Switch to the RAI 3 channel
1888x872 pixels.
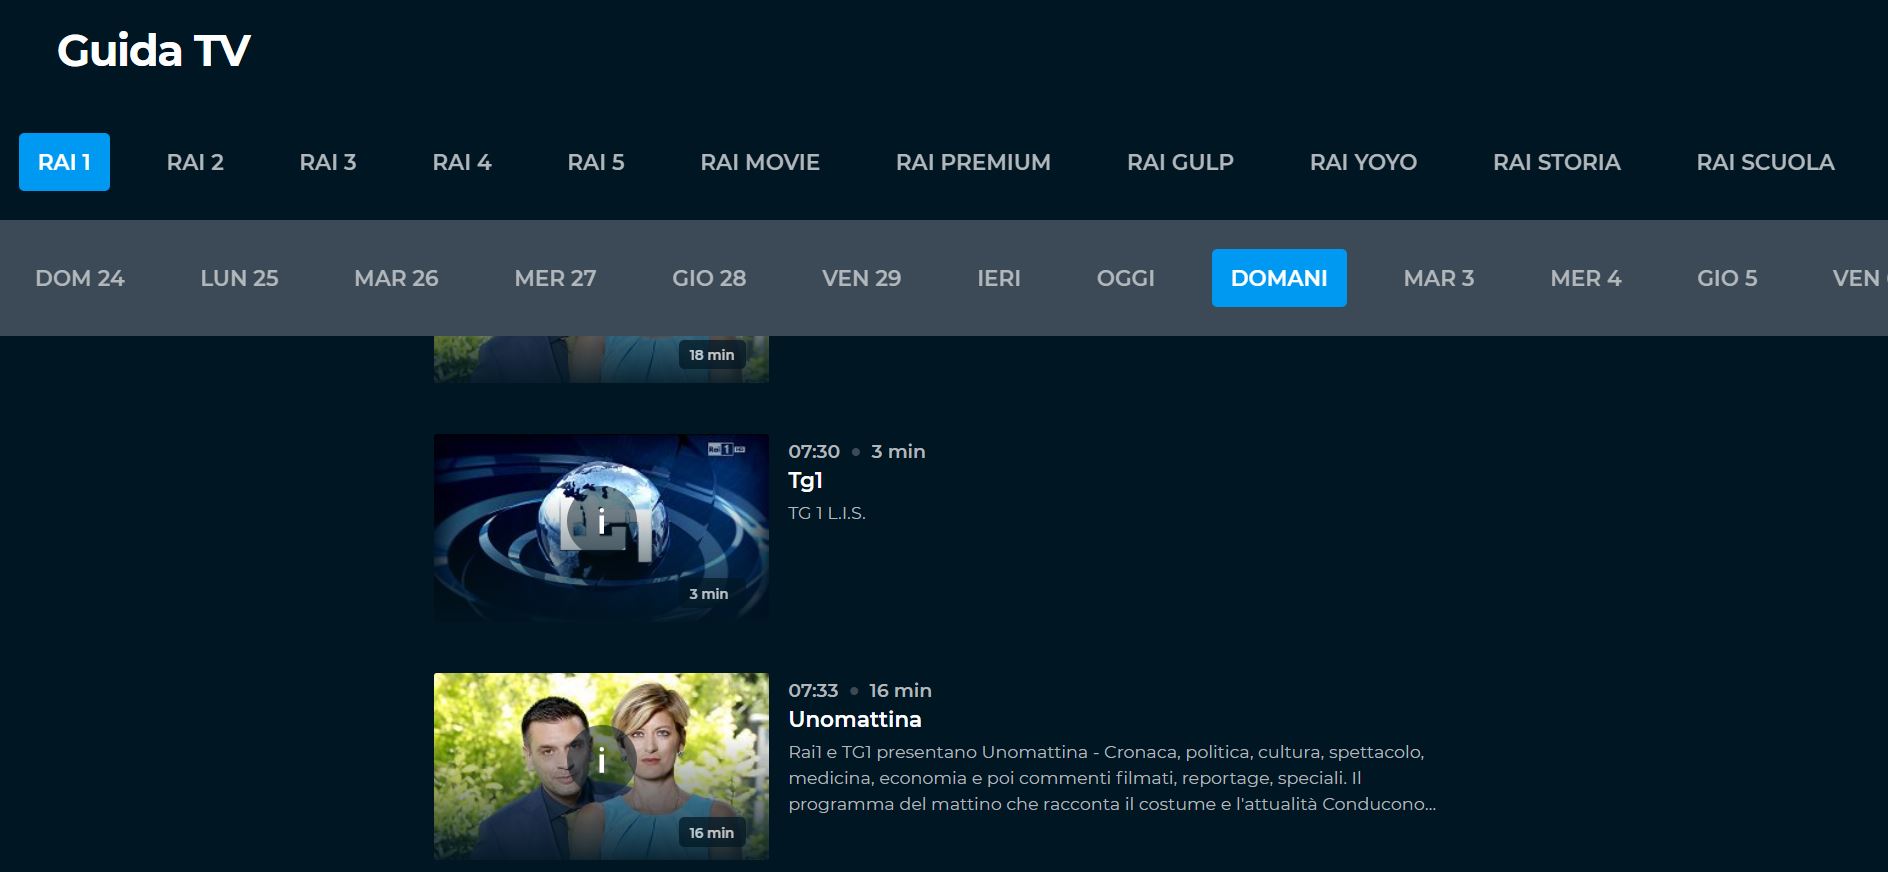coord(328,162)
